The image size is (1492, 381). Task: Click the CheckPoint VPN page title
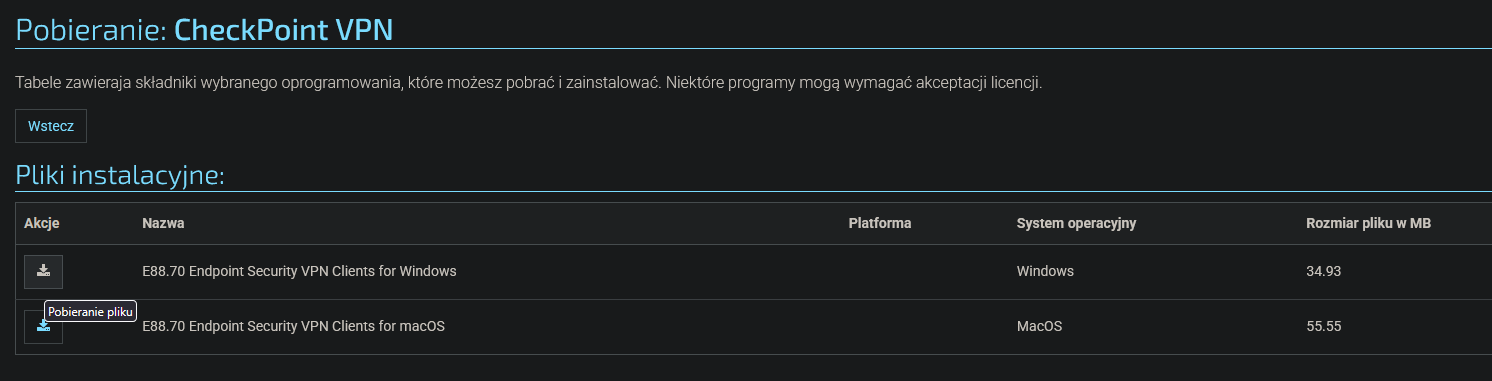coord(283,29)
